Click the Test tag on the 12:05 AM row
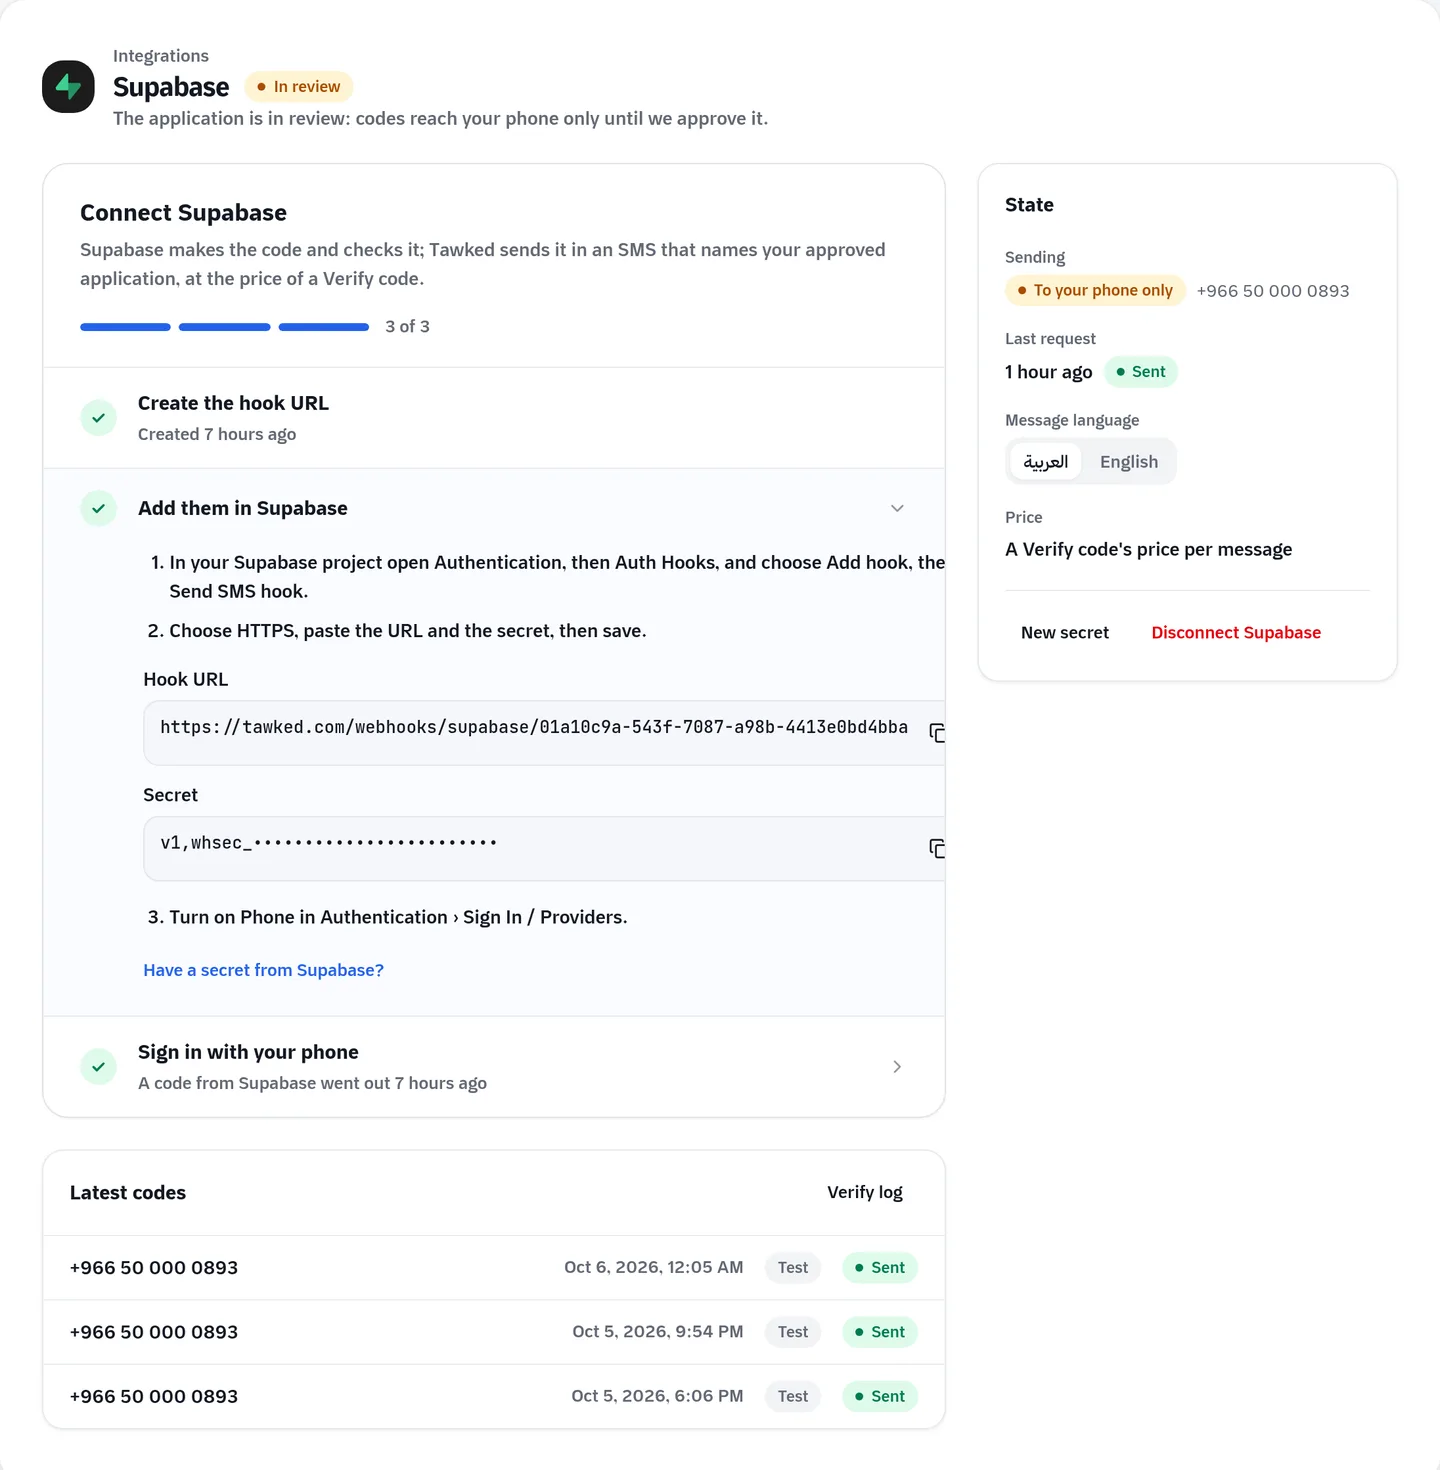The image size is (1440, 1470). click(x=793, y=1268)
